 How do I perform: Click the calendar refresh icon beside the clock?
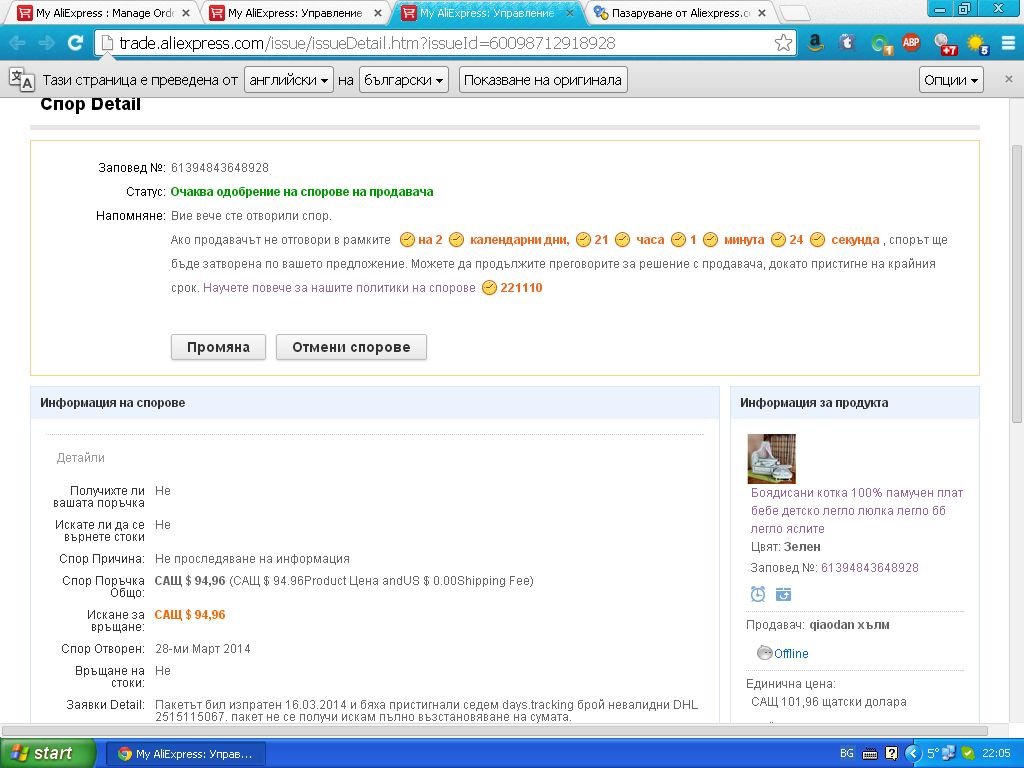pos(783,594)
